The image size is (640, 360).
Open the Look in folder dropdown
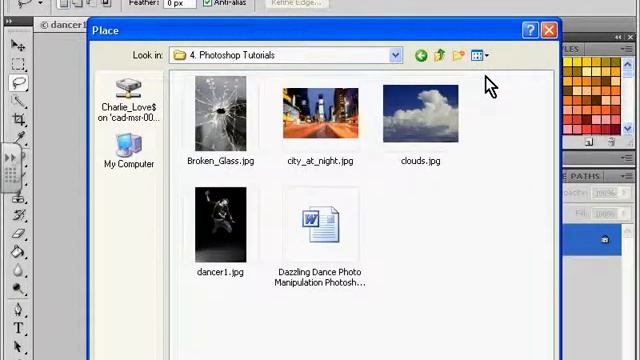pos(395,55)
